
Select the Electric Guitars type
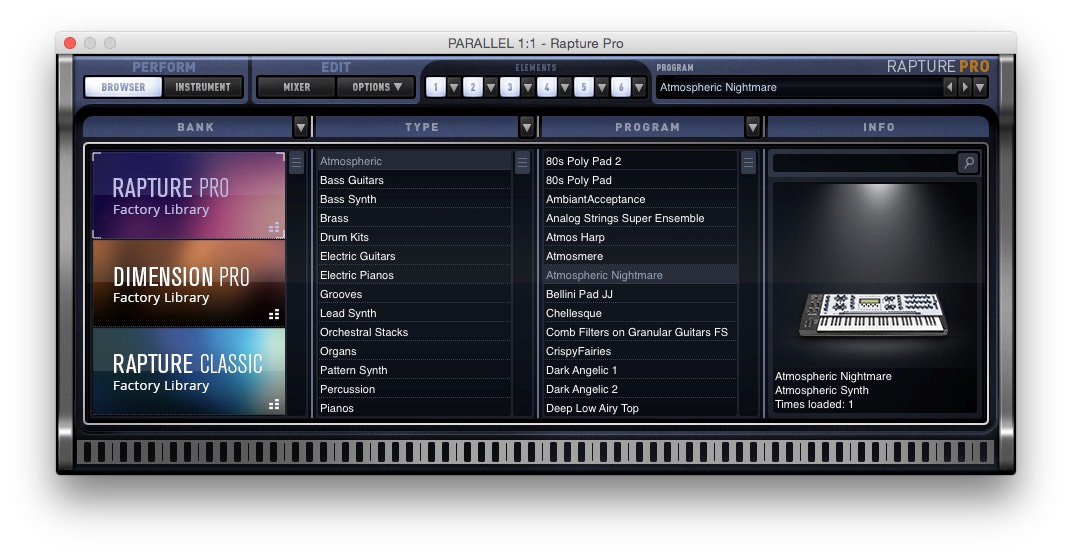pos(414,256)
